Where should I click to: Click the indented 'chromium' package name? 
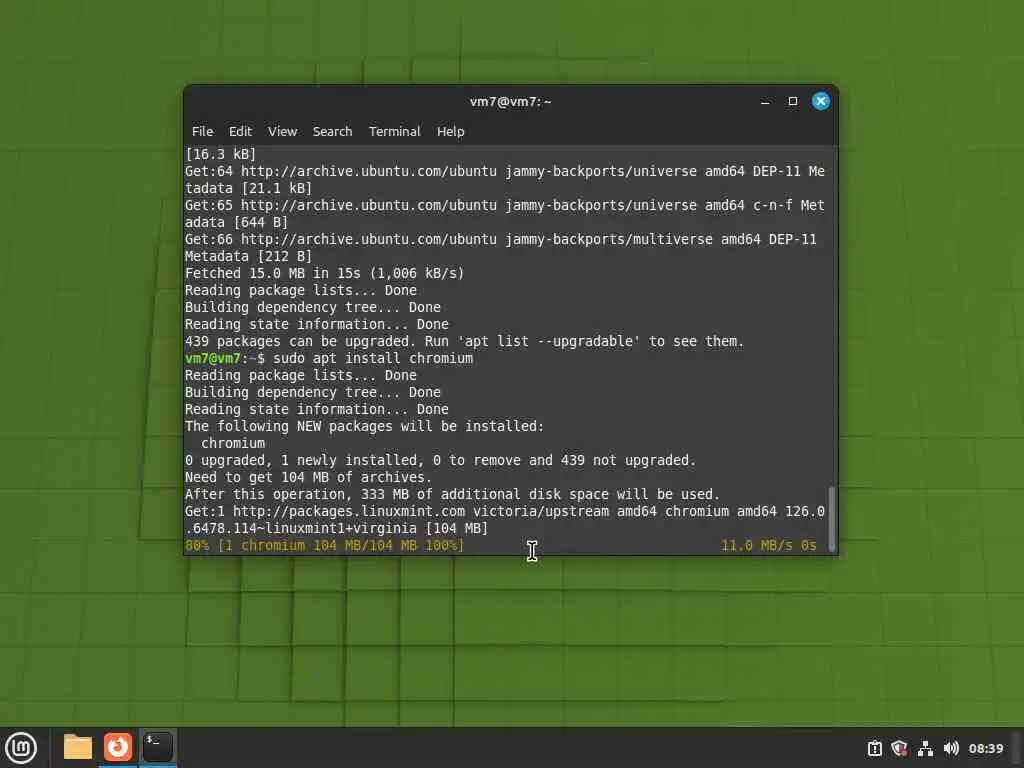(x=233, y=443)
